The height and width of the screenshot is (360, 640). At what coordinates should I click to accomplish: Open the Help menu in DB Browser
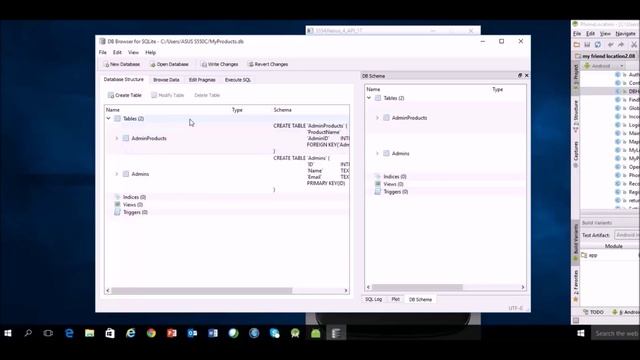point(151,52)
